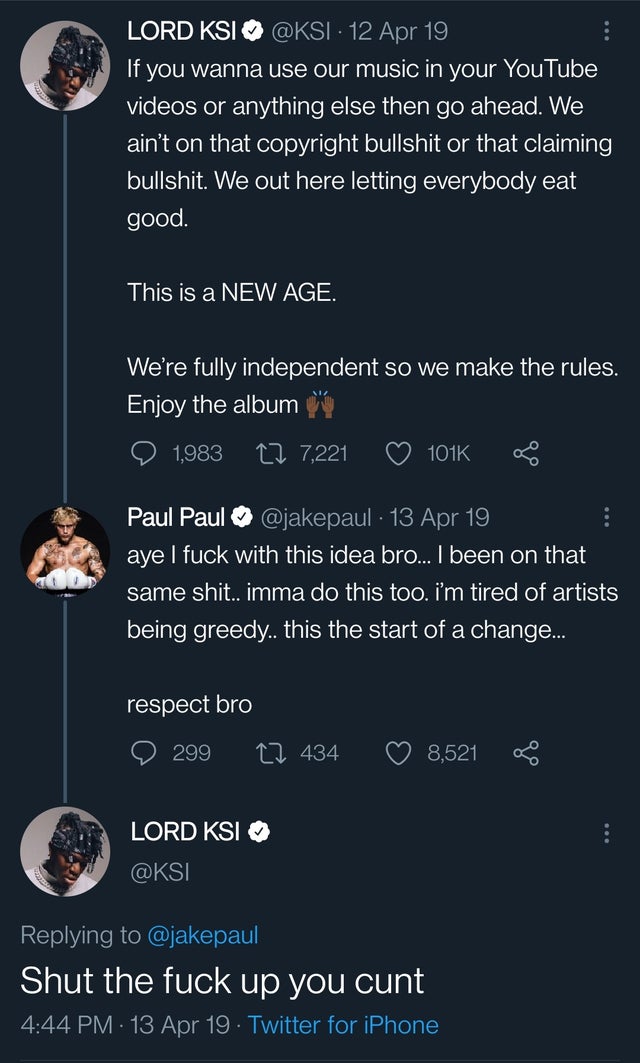Open the share icon on KSI's first tweet
Image resolution: width=640 pixels, height=1063 pixels.
point(525,453)
